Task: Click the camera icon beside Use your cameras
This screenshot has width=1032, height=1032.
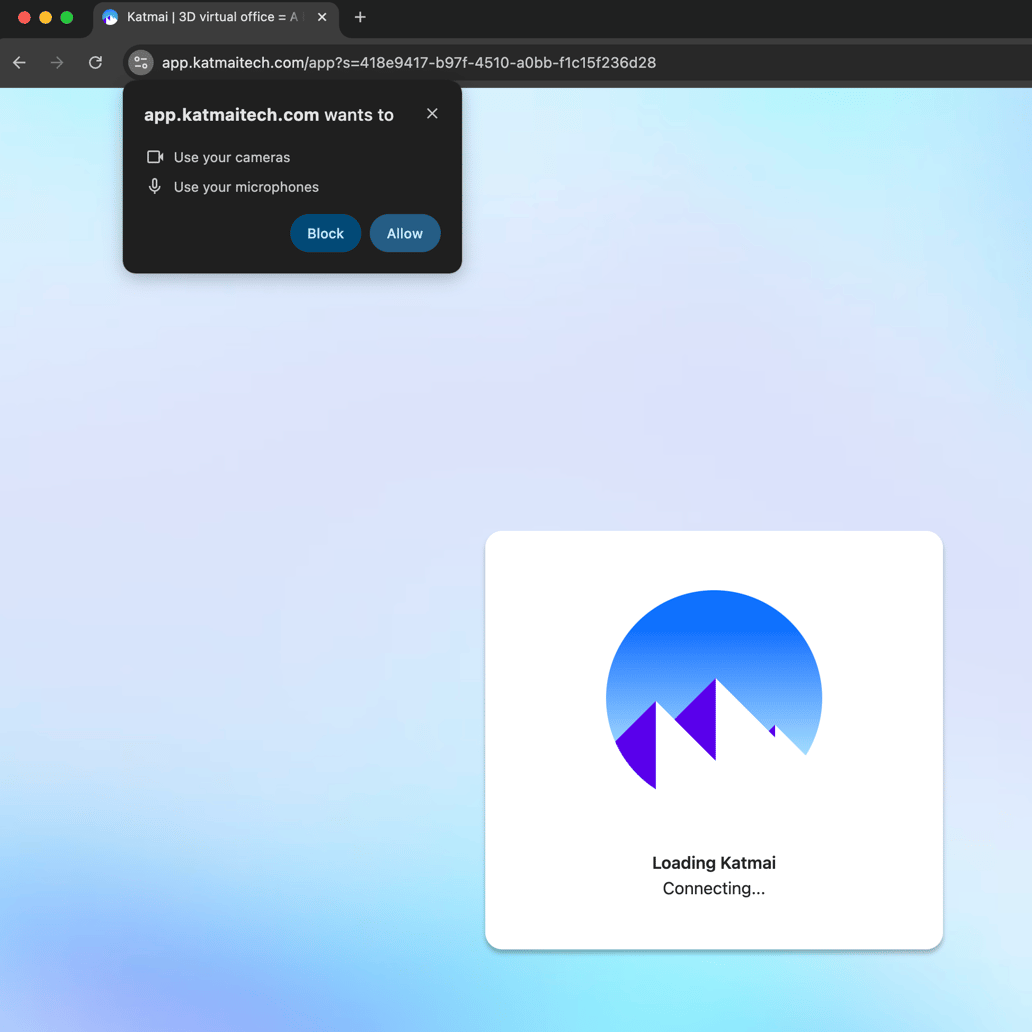Action: [155, 156]
